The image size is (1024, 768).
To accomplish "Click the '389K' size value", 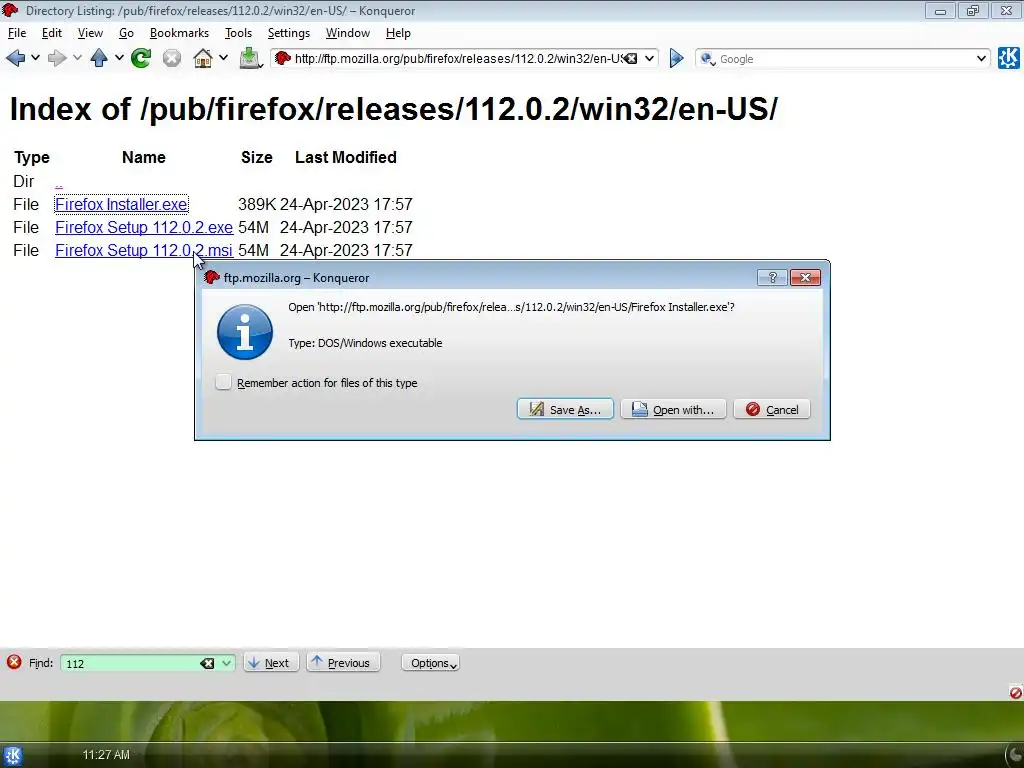I will pyautogui.click(x=257, y=204).
